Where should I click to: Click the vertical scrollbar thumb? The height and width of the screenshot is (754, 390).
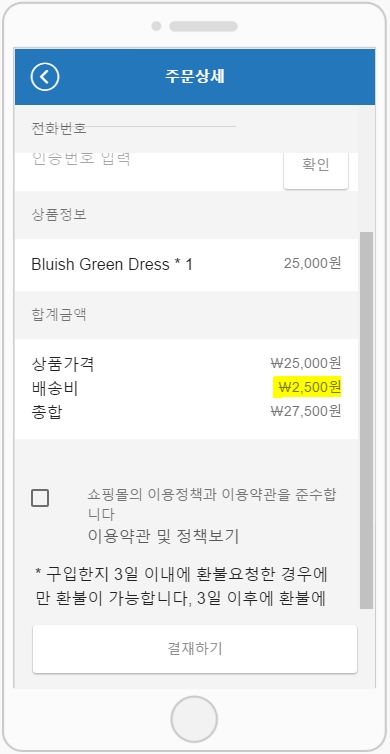pyautogui.click(x=366, y=420)
